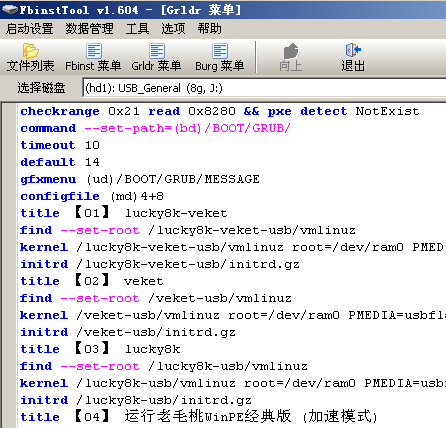
Task: Click the 选择磁盘 label
Action: (41, 88)
